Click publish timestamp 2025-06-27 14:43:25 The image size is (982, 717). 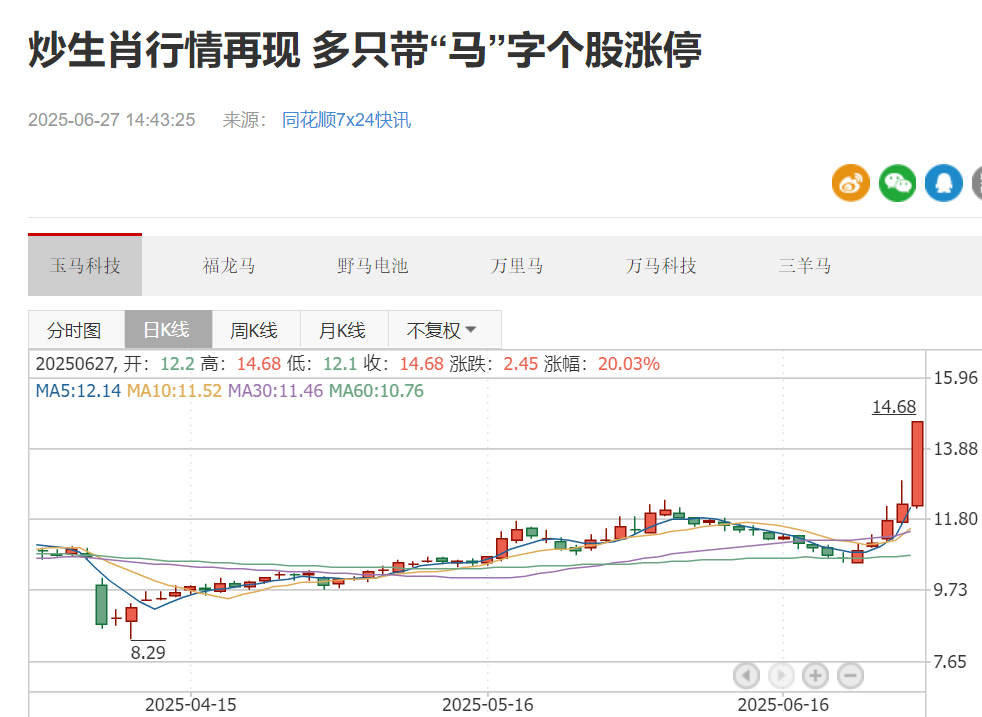pyautogui.click(x=111, y=120)
